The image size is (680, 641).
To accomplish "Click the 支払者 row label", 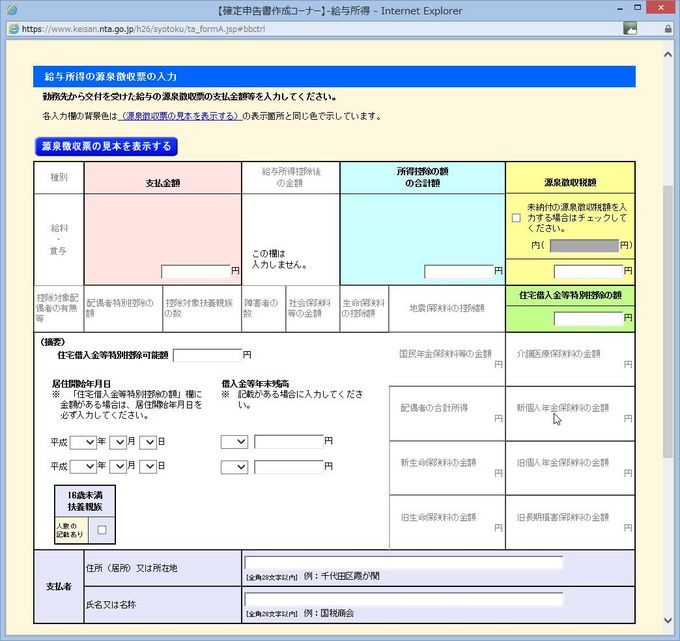I will [59, 587].
